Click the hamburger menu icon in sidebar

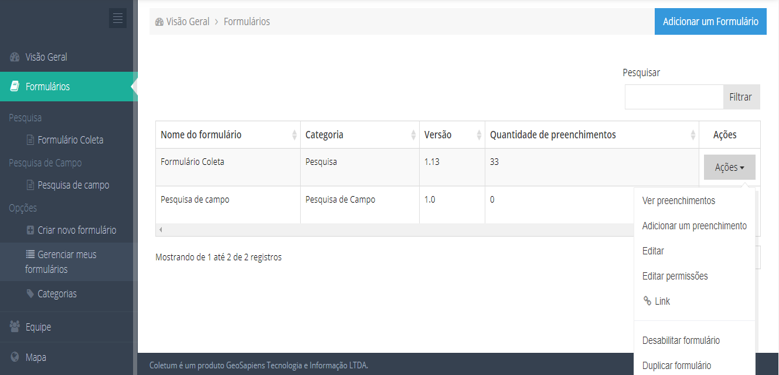[118, 18]
